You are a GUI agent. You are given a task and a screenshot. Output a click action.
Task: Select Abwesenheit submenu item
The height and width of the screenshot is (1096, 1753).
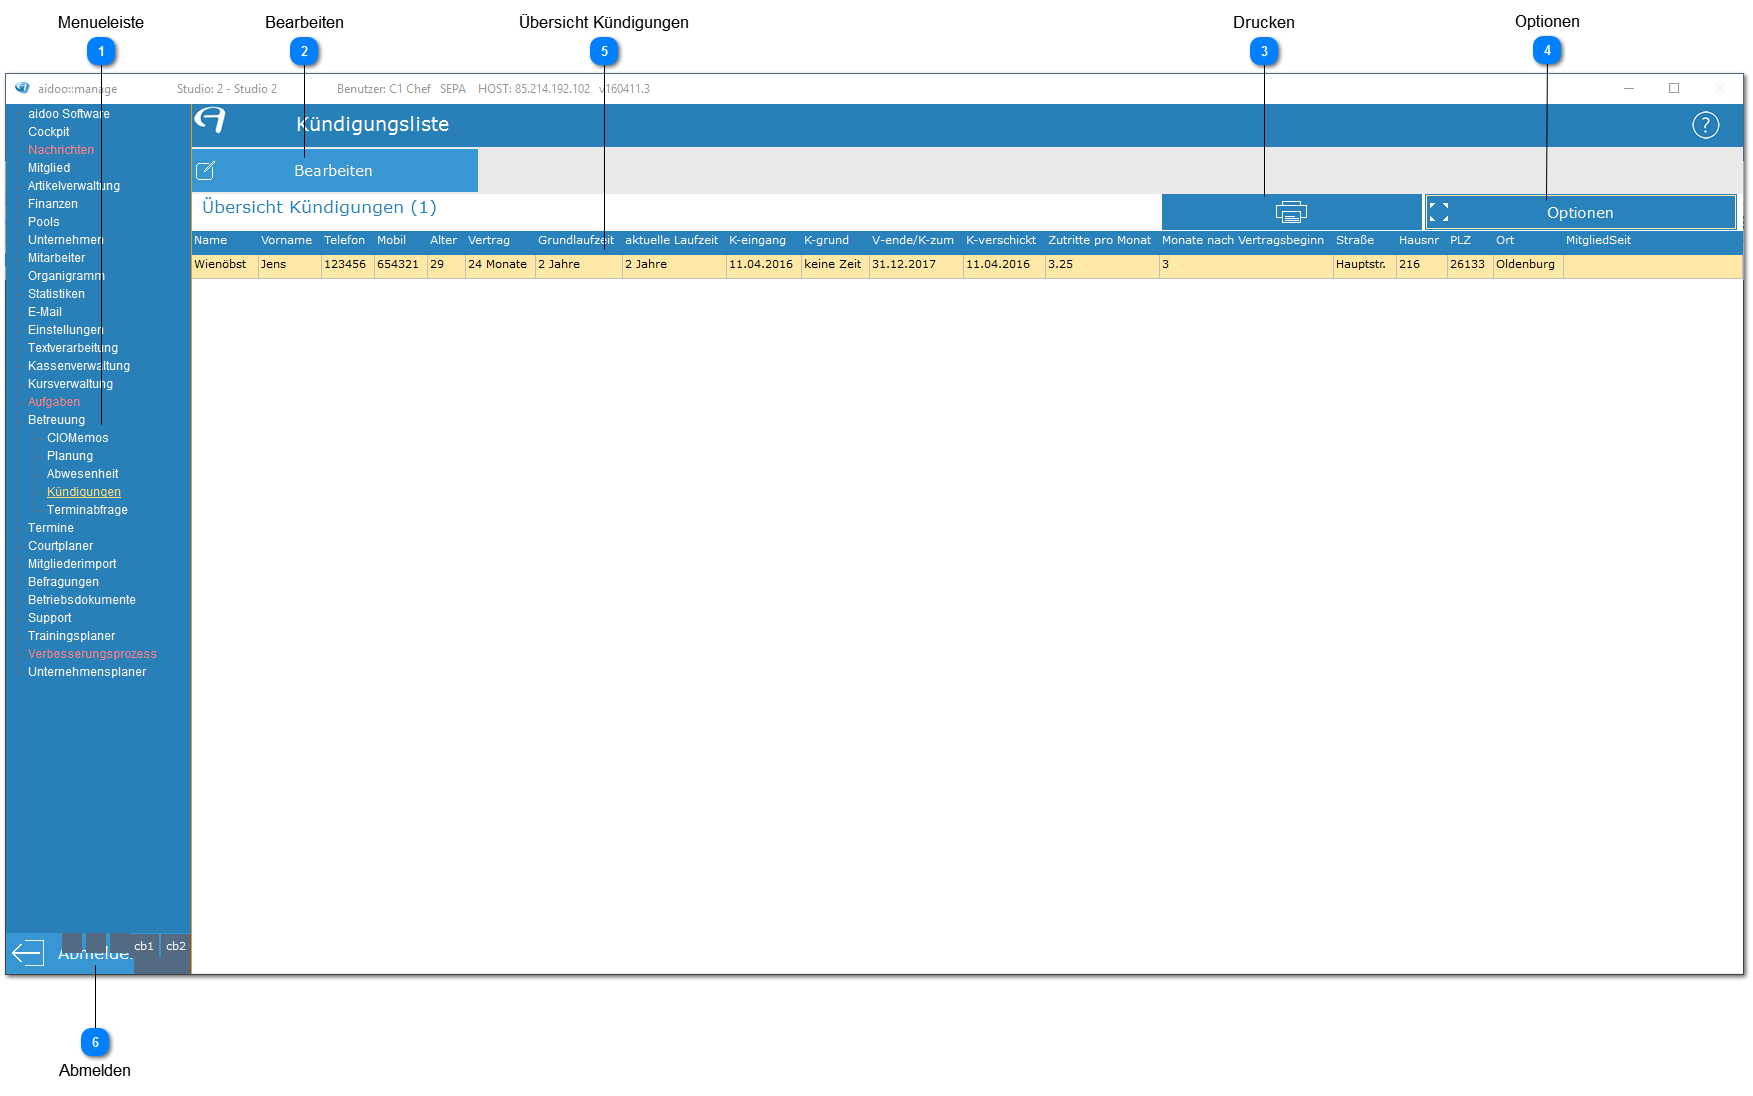pyautogui.click(x=83, y=474)
